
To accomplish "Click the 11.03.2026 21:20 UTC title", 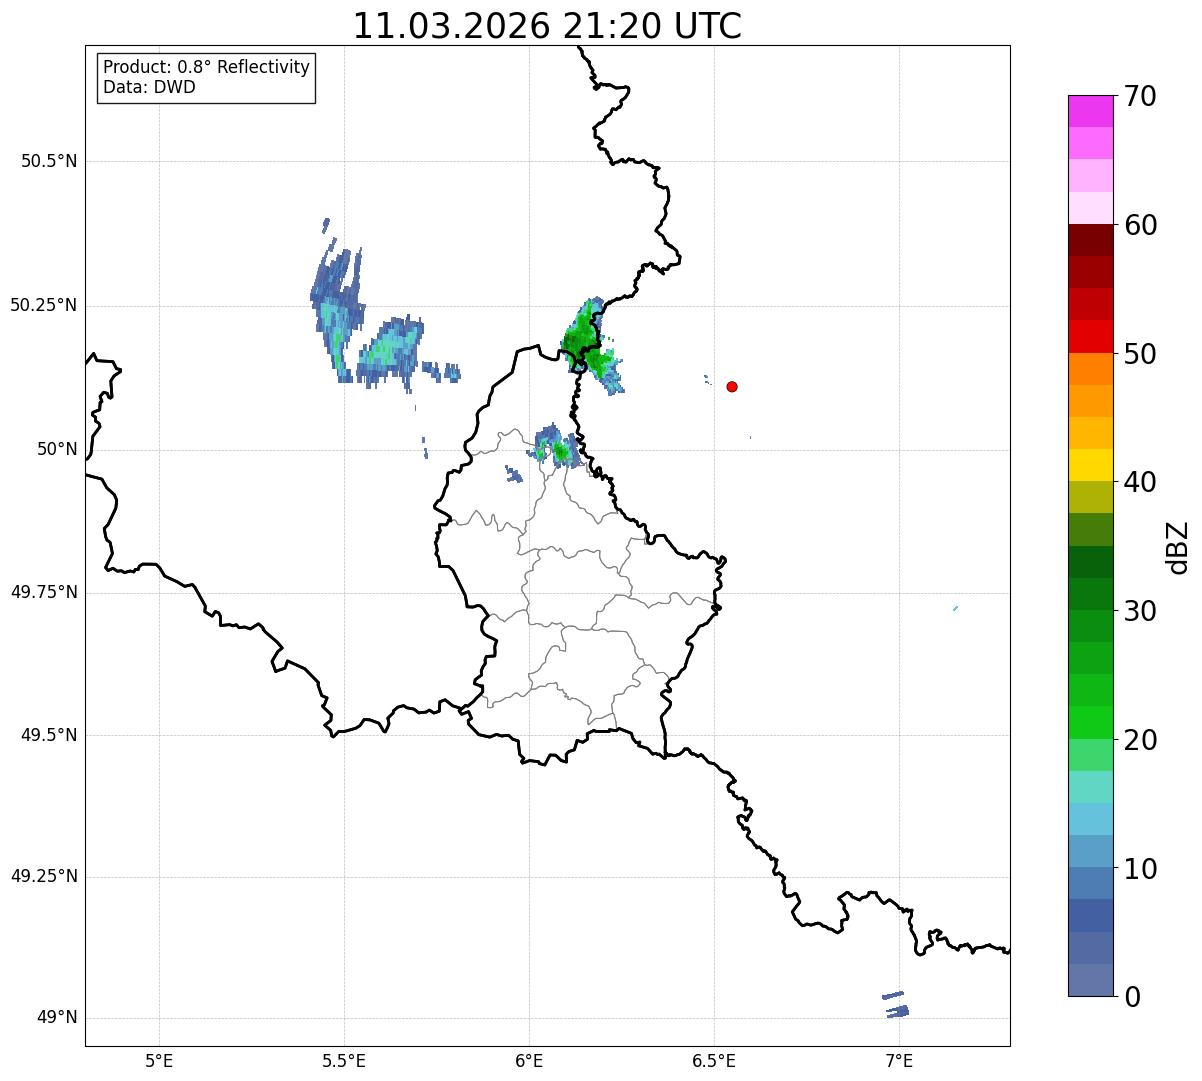I will 547,26.
